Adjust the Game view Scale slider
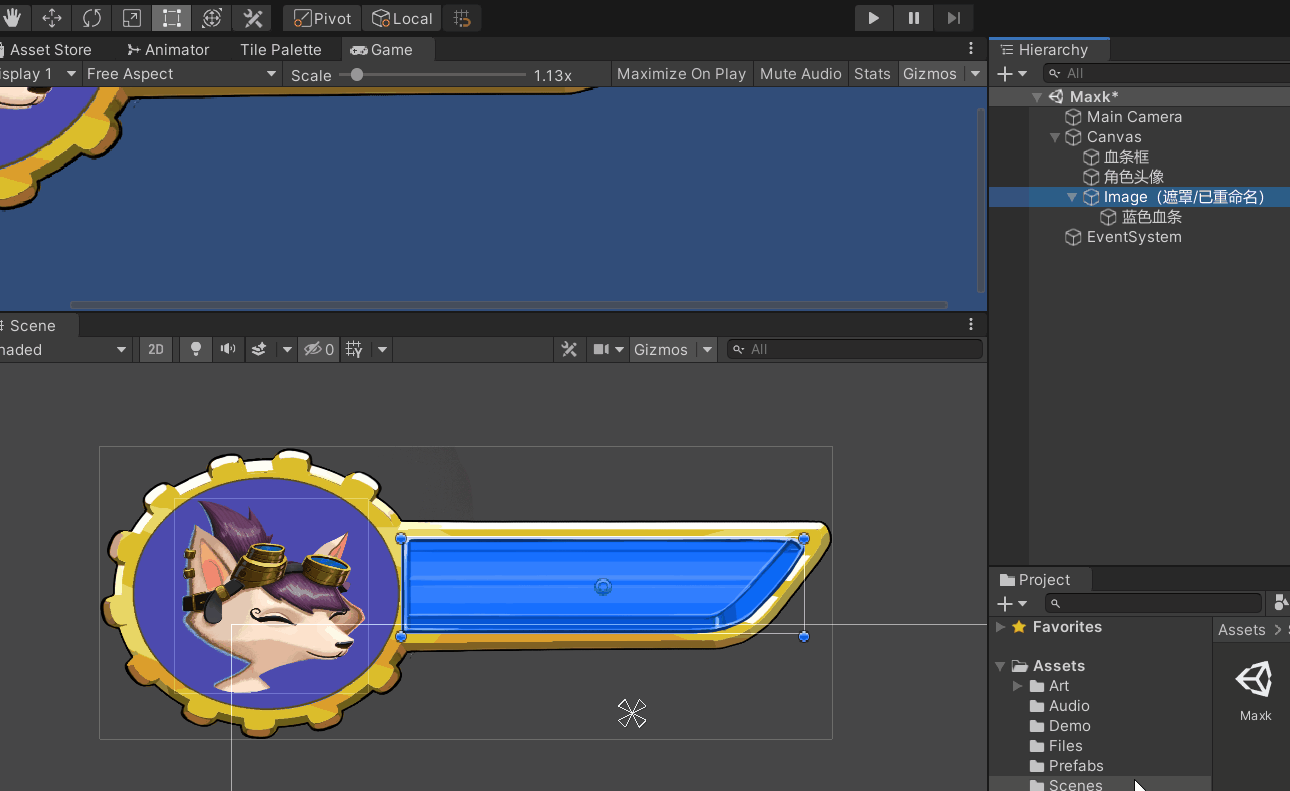This screenshot has width=1290, height=791. coord(358,74)
